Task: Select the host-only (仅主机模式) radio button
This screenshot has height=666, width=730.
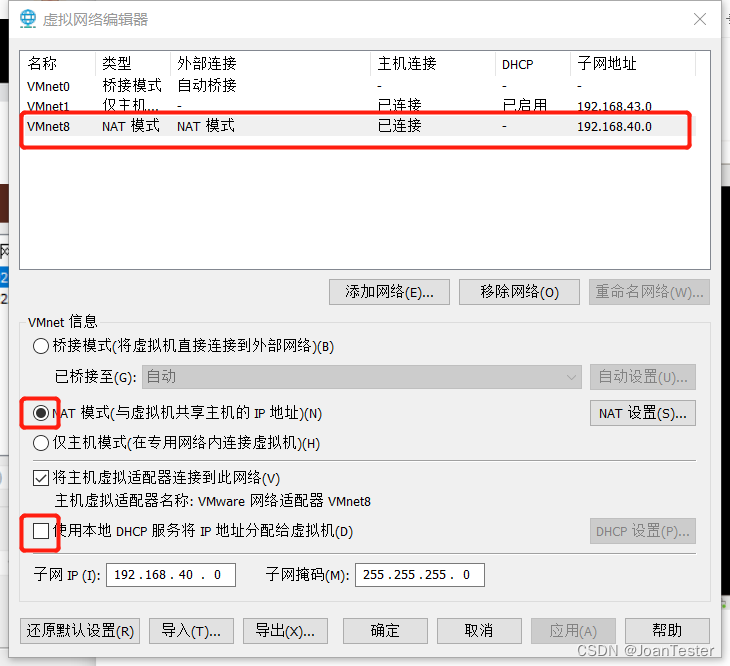Action: pos(41,443)
